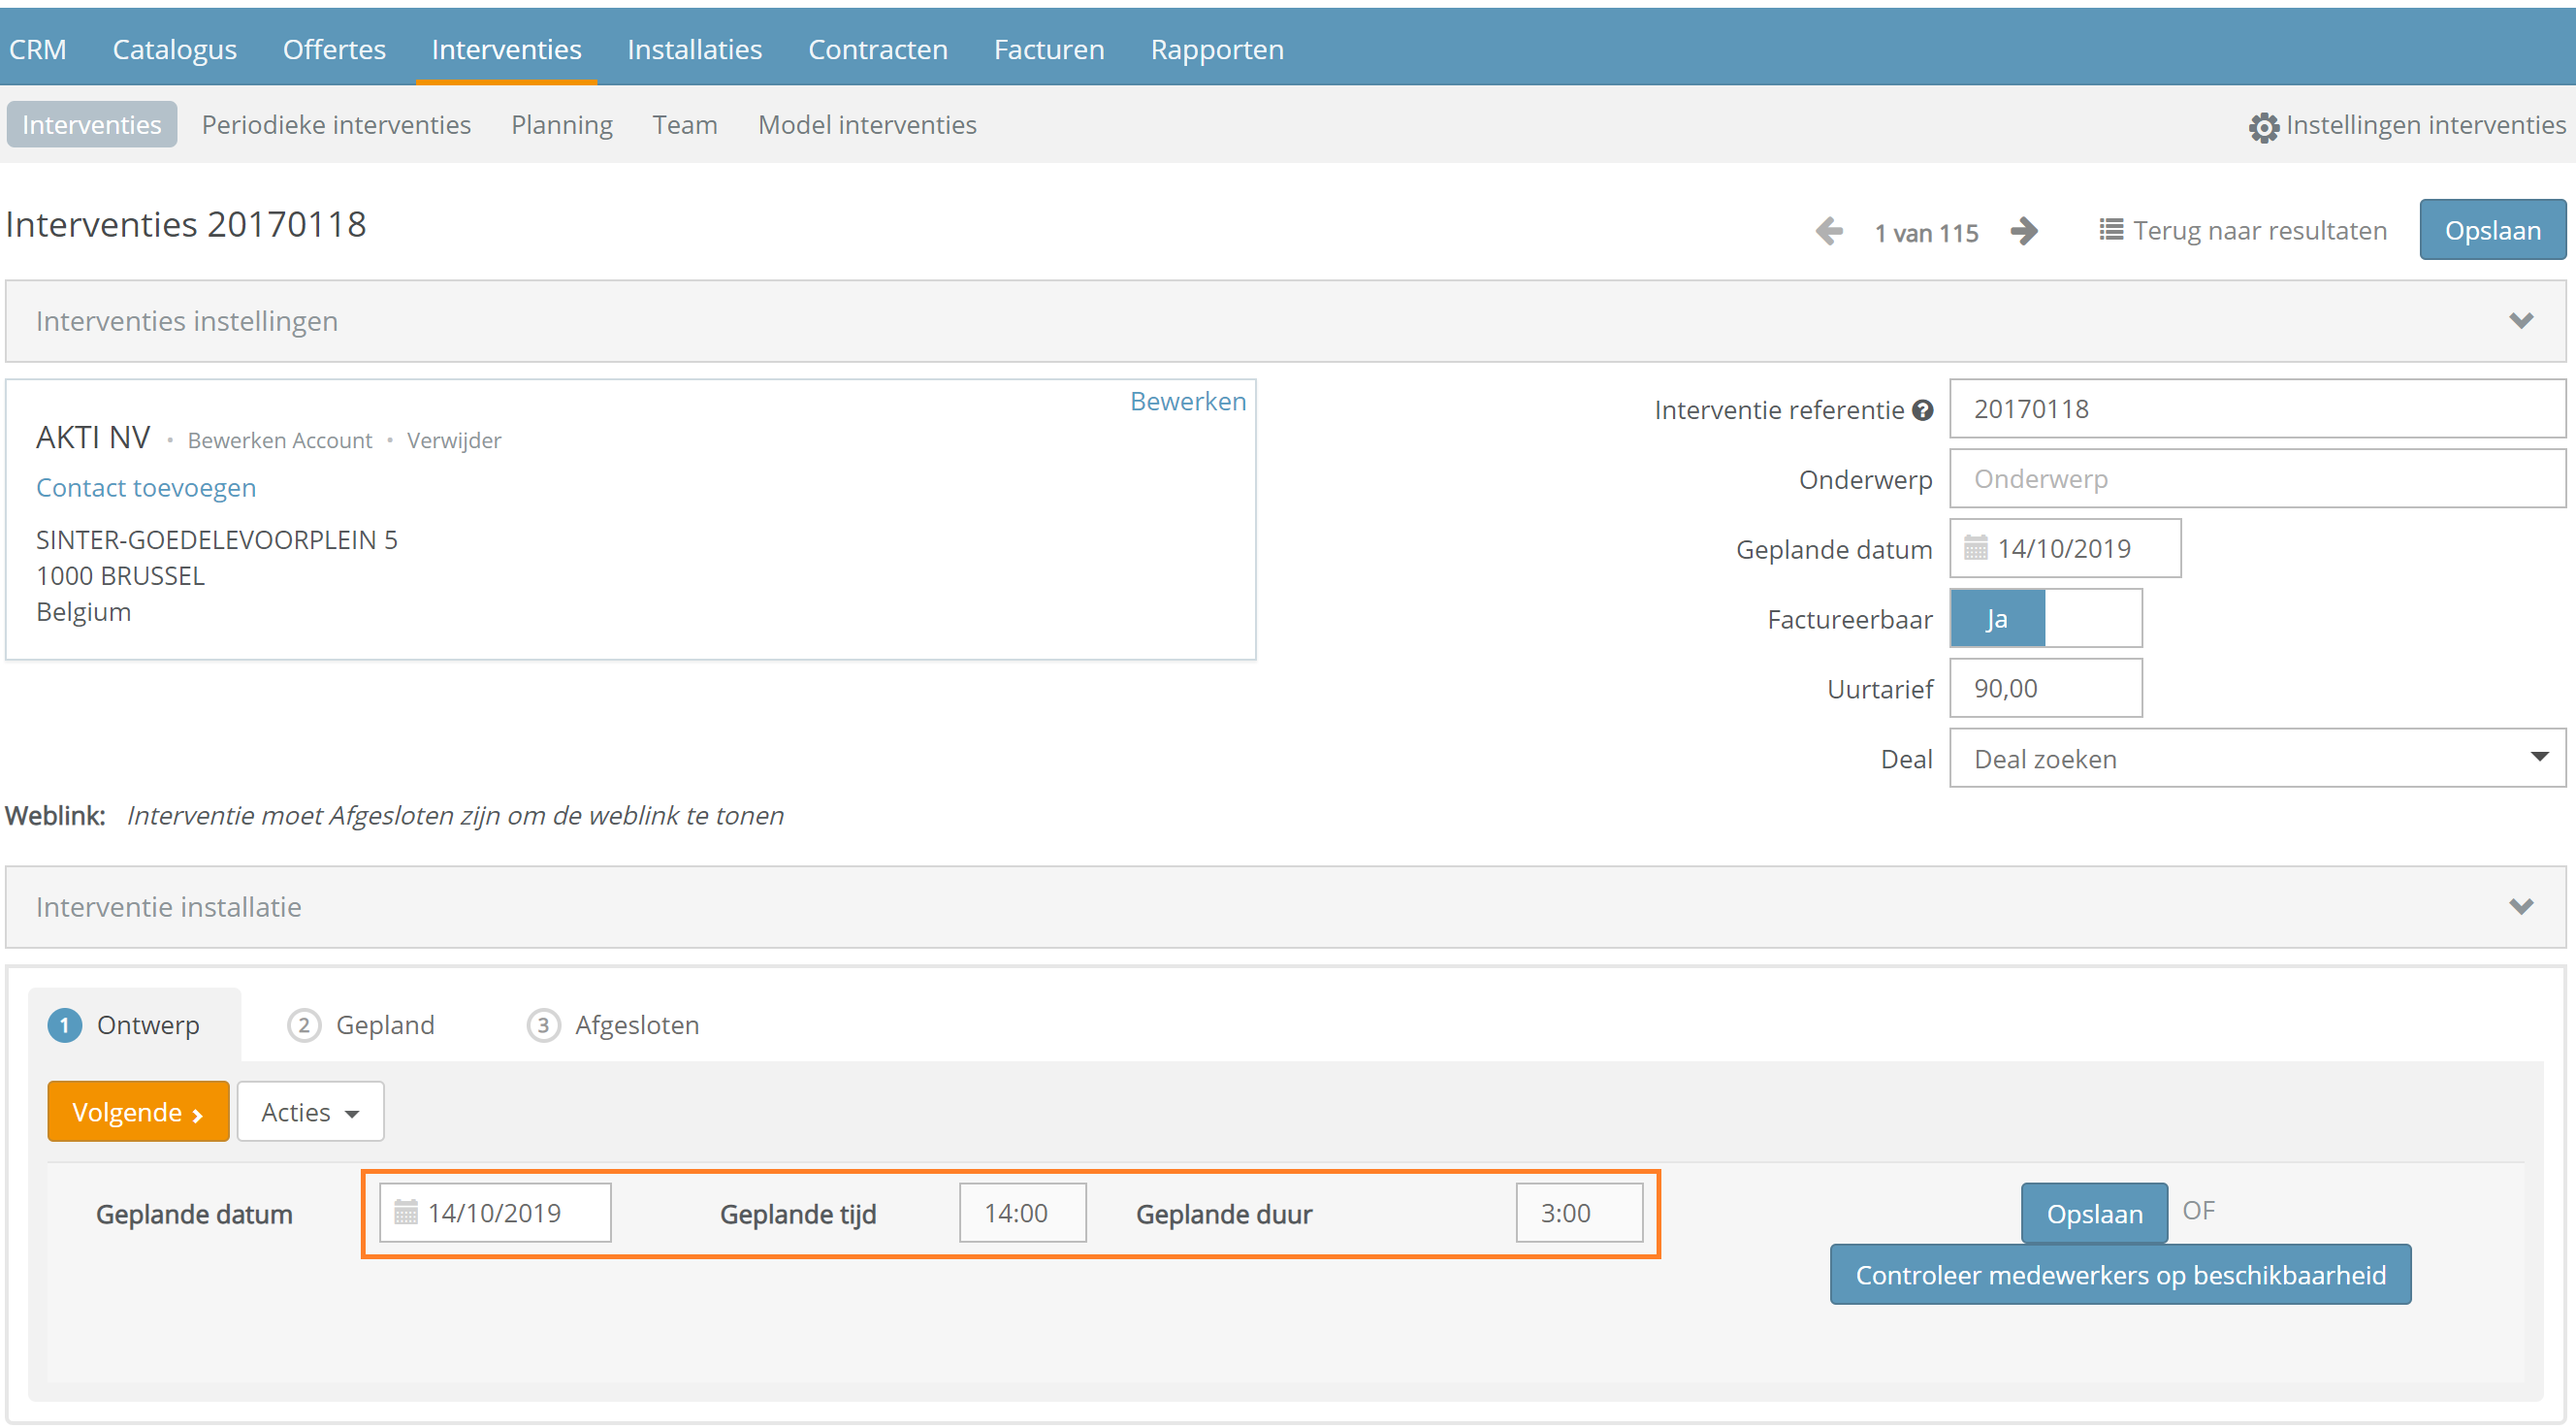Select the Gepland status tab
This screenshot has width=2576, height=1428.
click(x=362, y=1026)
